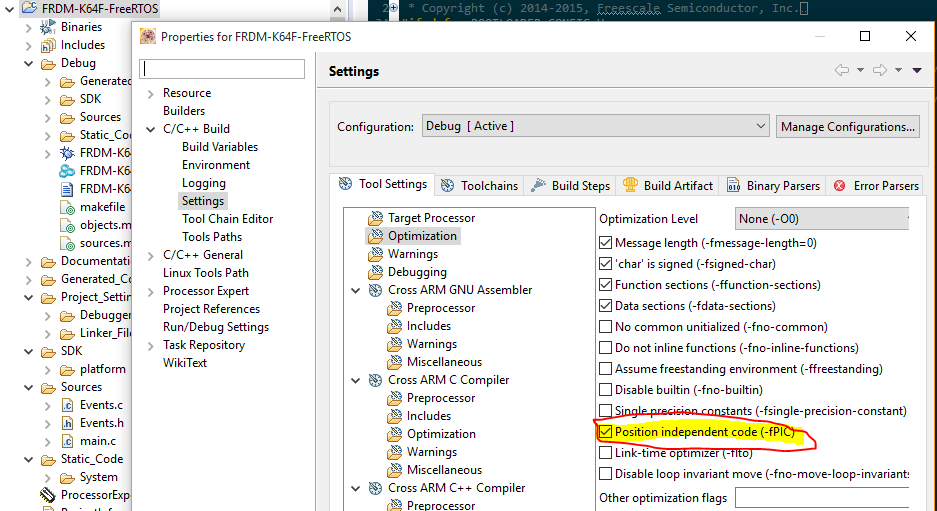Click the Manage Configurations button
Image resolution: width=937 pixels, height=511 pixels.
pyautogui.click(x=847, y=127)
